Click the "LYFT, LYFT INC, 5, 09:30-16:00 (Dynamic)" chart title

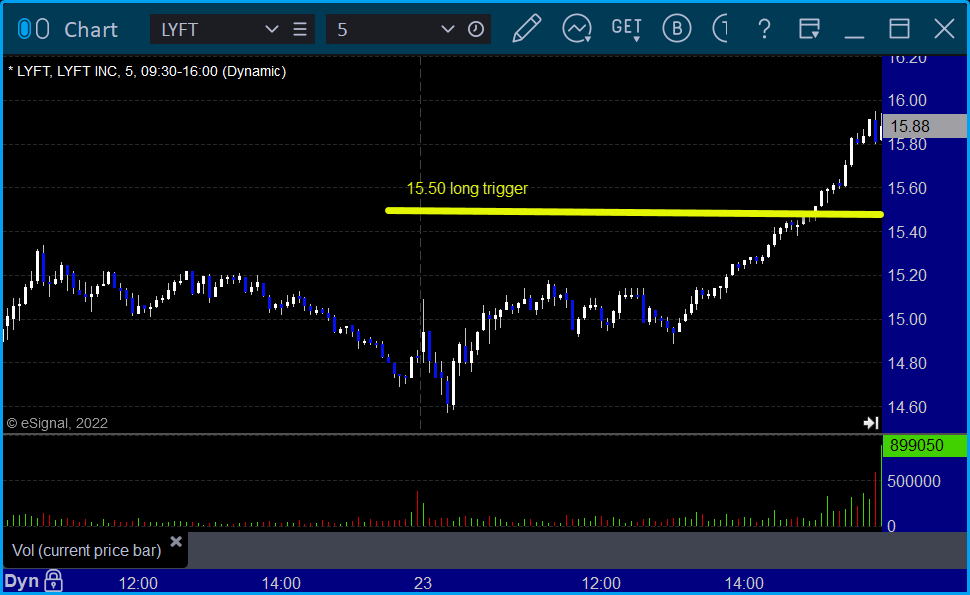(147, 71)
